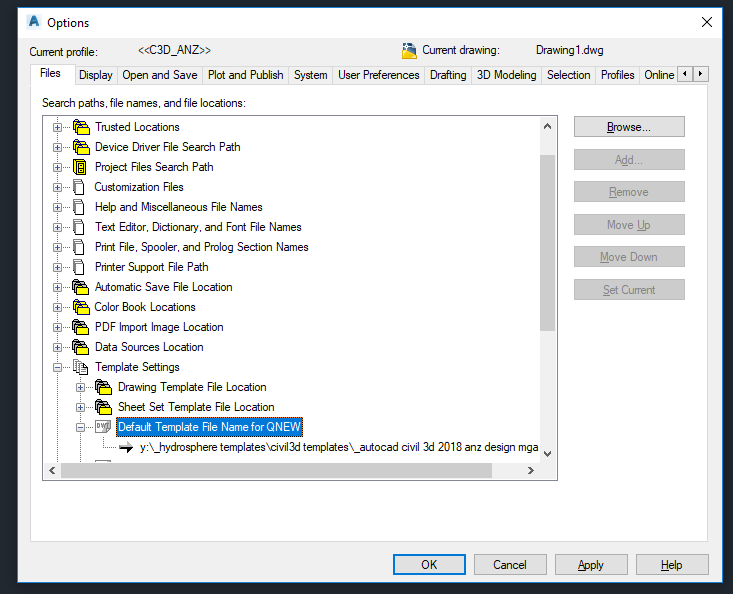The height and width of the screenshot is (594, 733).
Task: Click the Cancel button
Action: click(x=510, y=565)
